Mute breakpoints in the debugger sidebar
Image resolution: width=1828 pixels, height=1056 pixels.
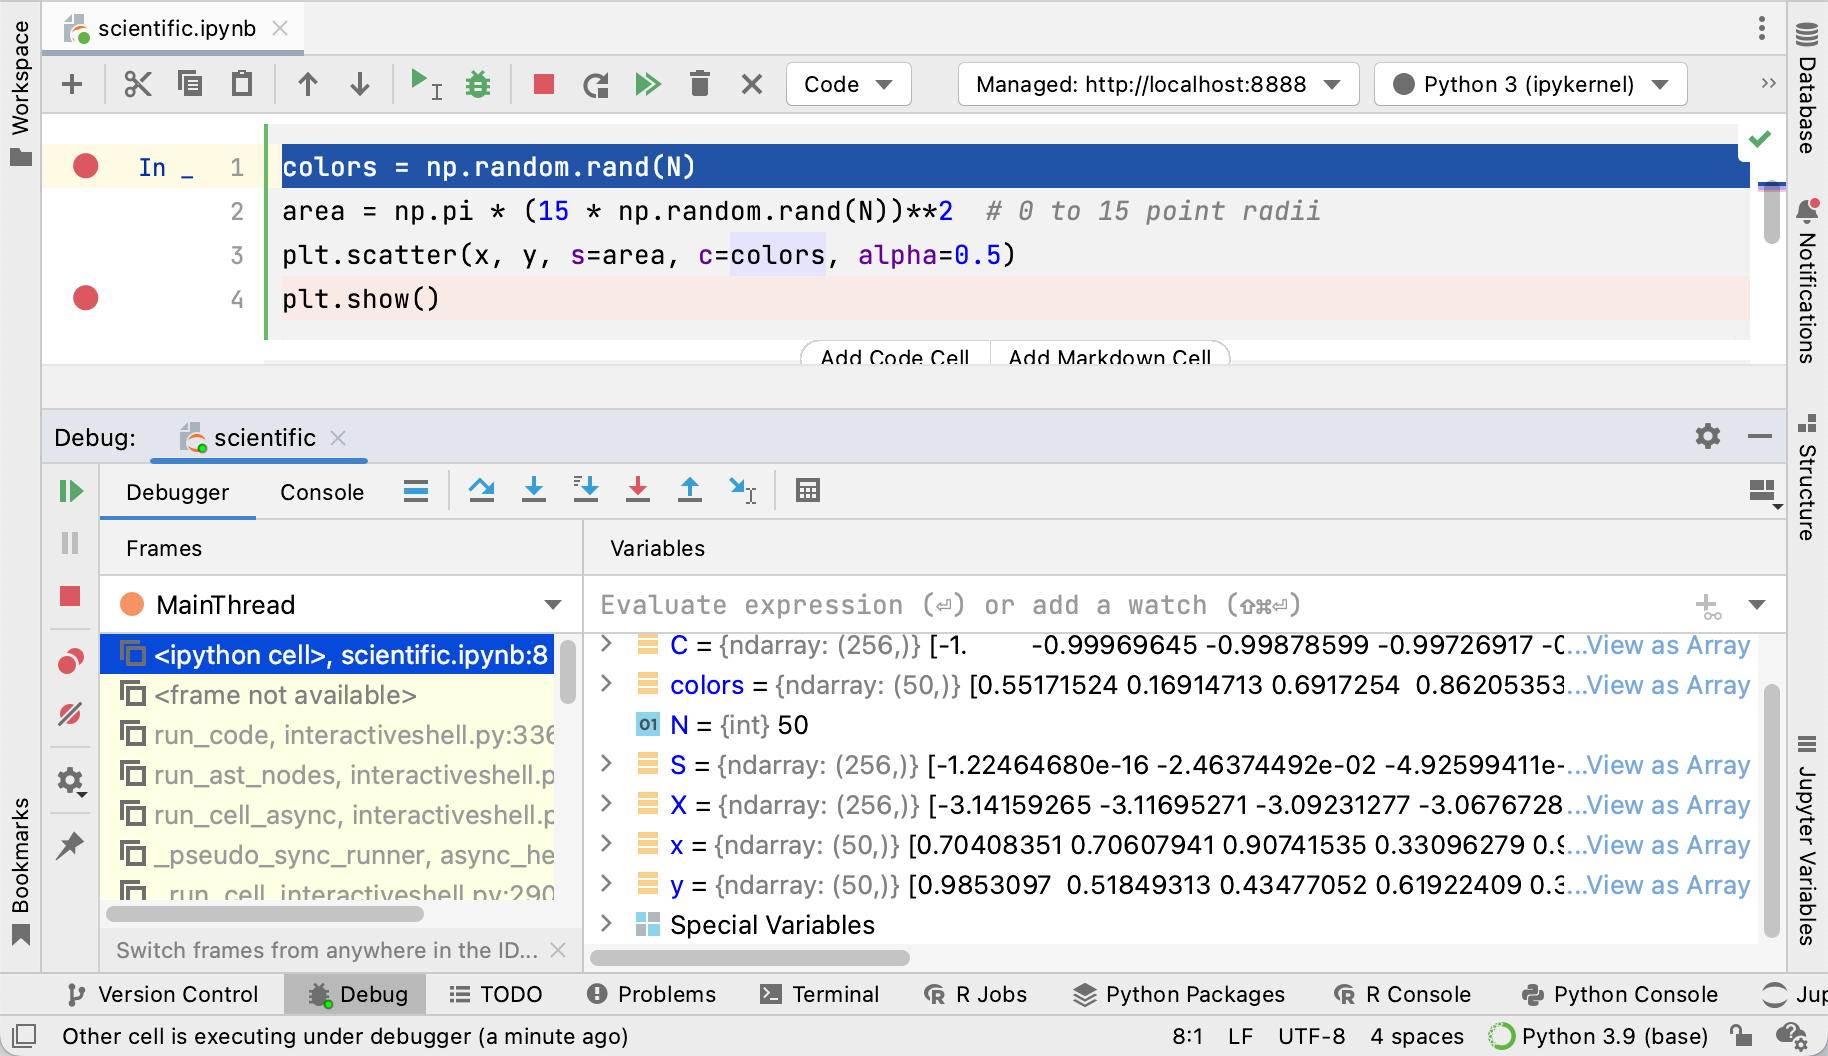(70, 714)
